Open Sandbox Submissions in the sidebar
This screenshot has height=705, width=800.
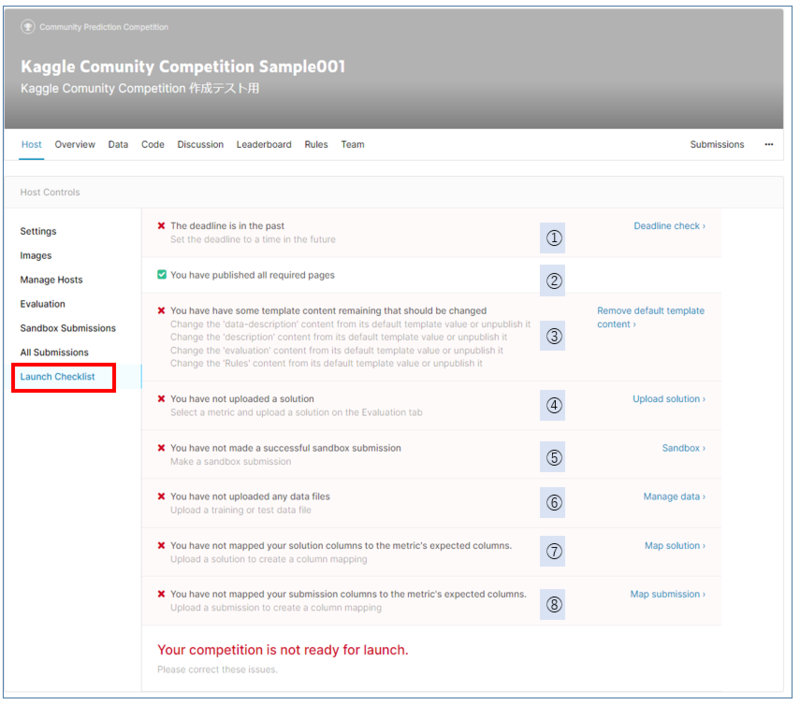[68, 328]
